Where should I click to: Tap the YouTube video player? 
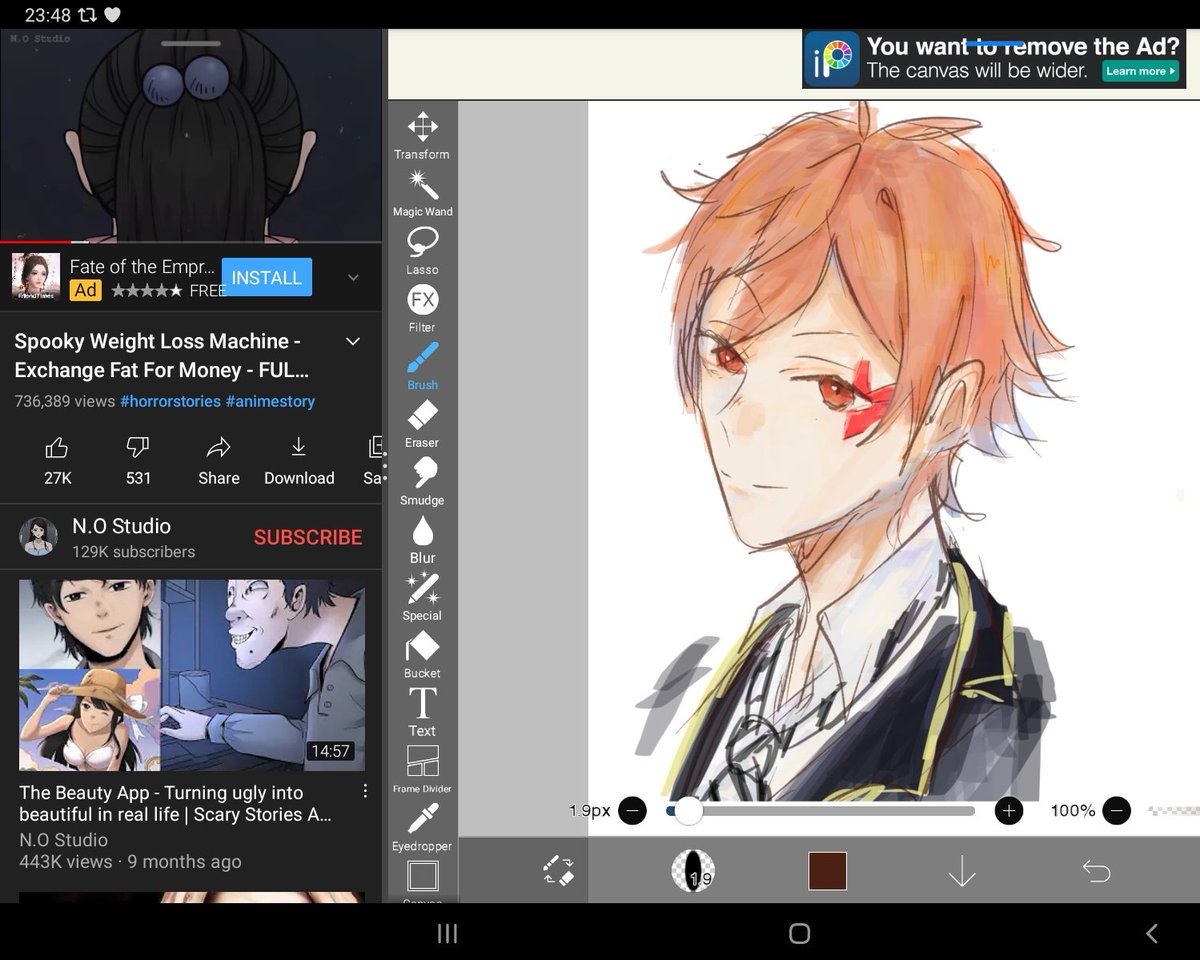coord(190,135)
